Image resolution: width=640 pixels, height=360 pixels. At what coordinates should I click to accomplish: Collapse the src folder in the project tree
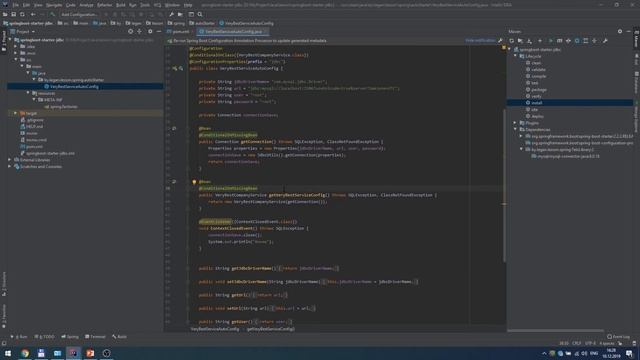point(16,60)
